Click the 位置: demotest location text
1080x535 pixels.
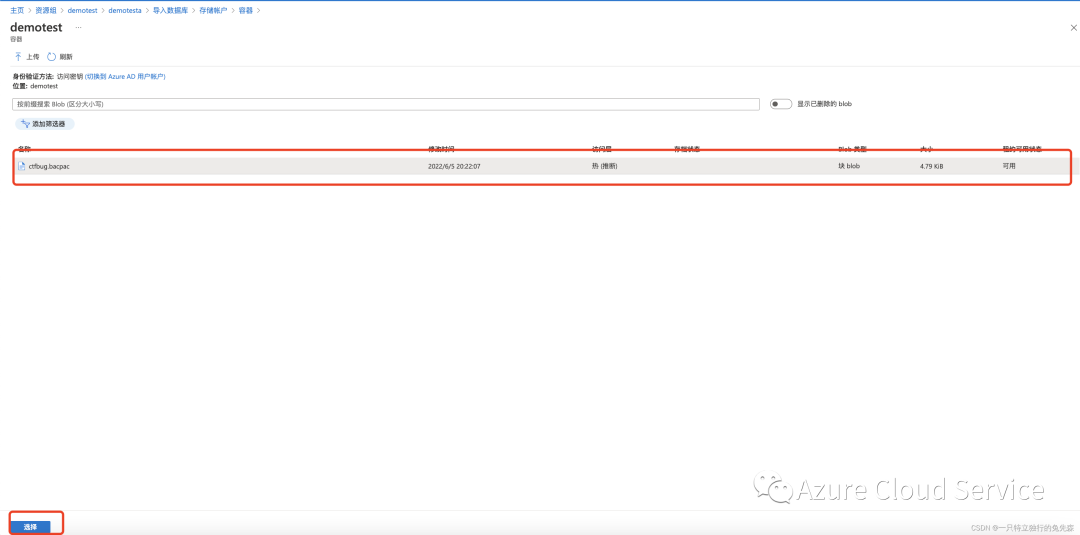[35, 86]
